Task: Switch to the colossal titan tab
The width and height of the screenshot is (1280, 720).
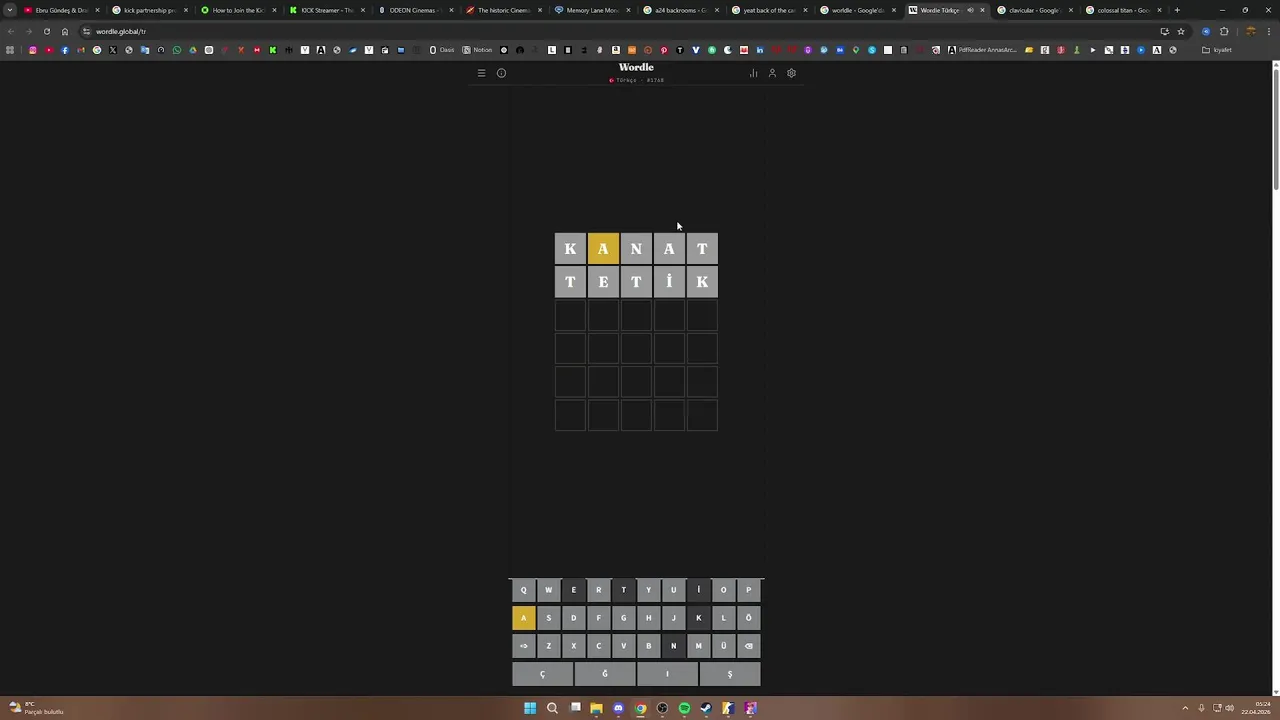Action: [x=1122, y=10]
